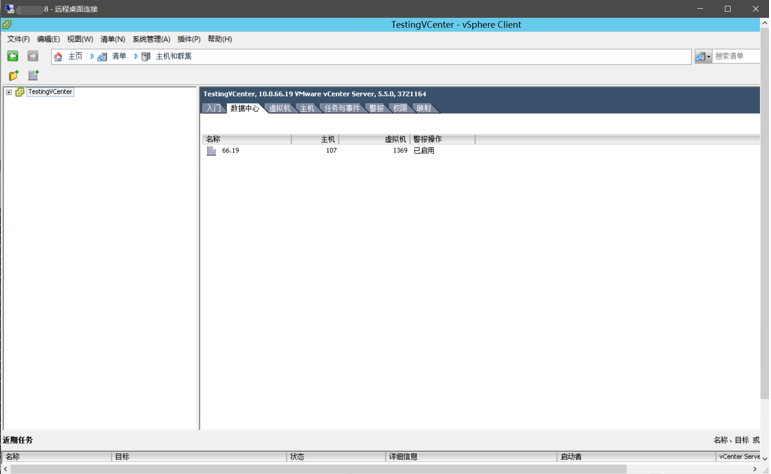Click the bottom horizontal scrollbar
This screenshot has height=474, width=771.
click(x=318, y=468)
